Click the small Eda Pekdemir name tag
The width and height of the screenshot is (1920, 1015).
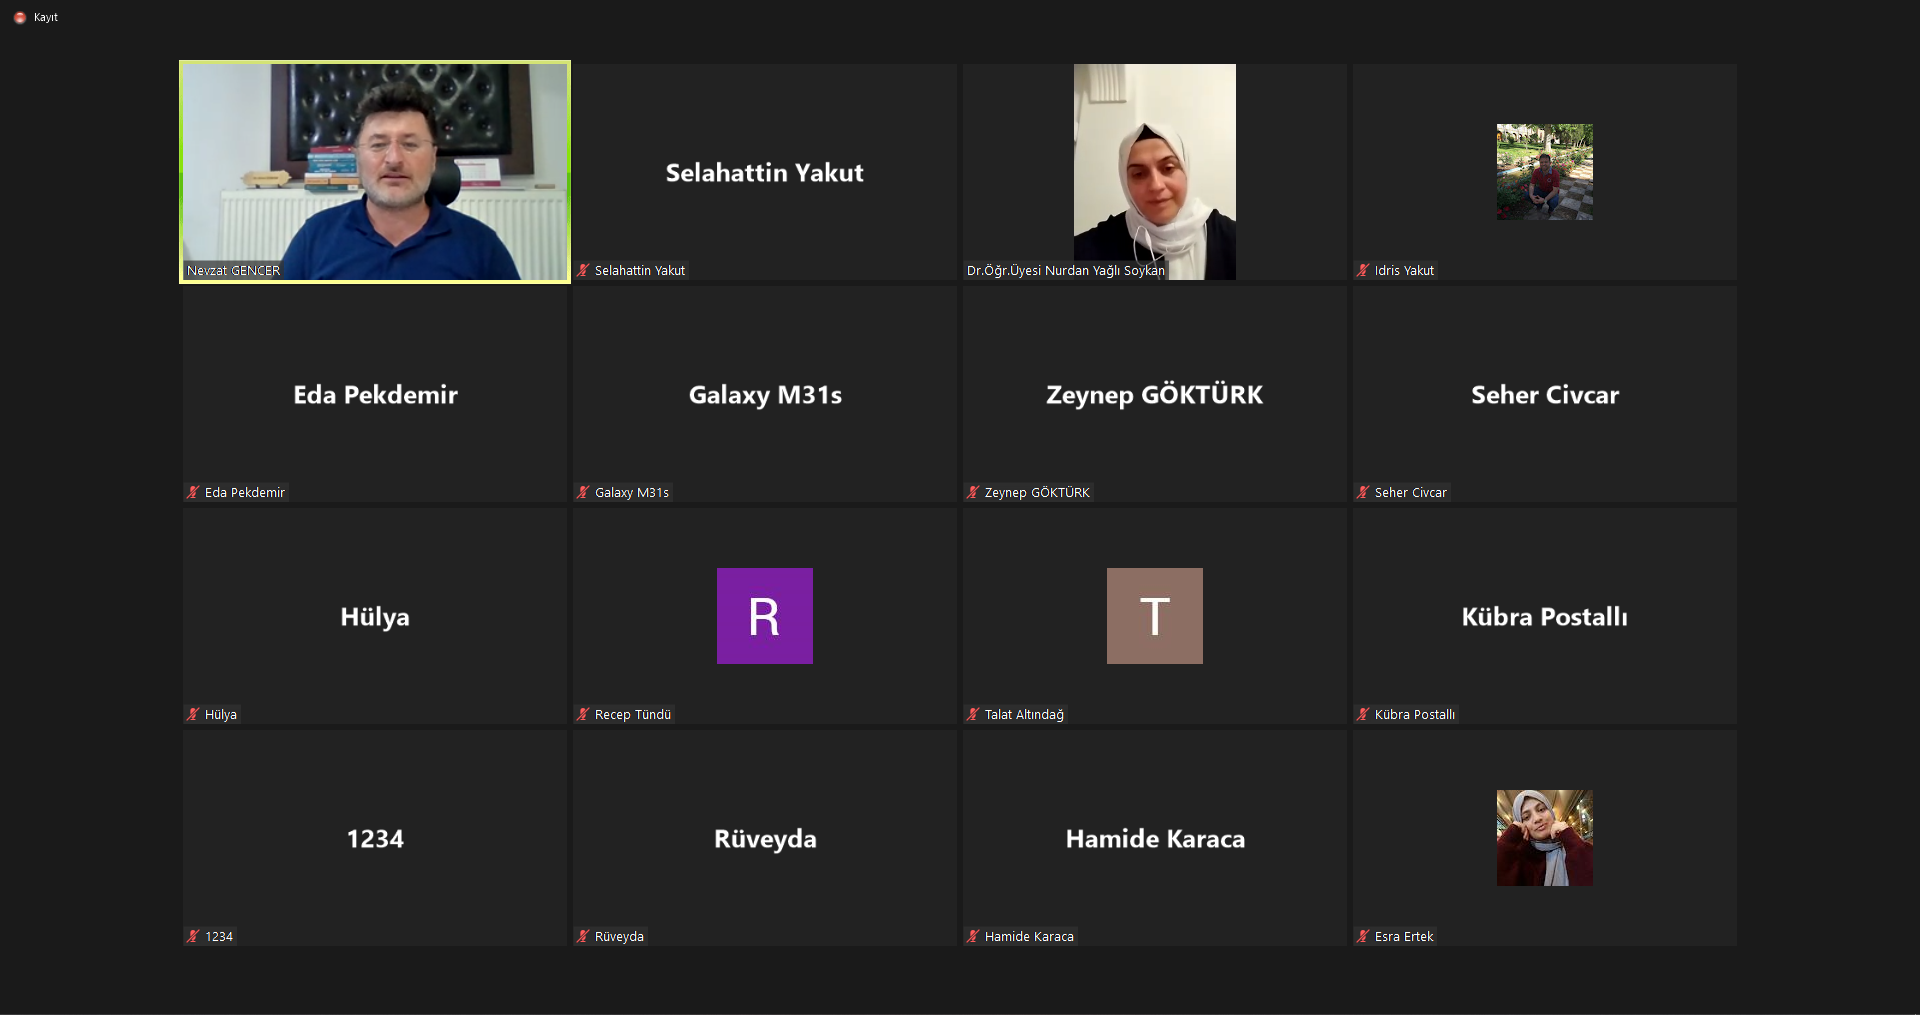(x=245, y=492)
